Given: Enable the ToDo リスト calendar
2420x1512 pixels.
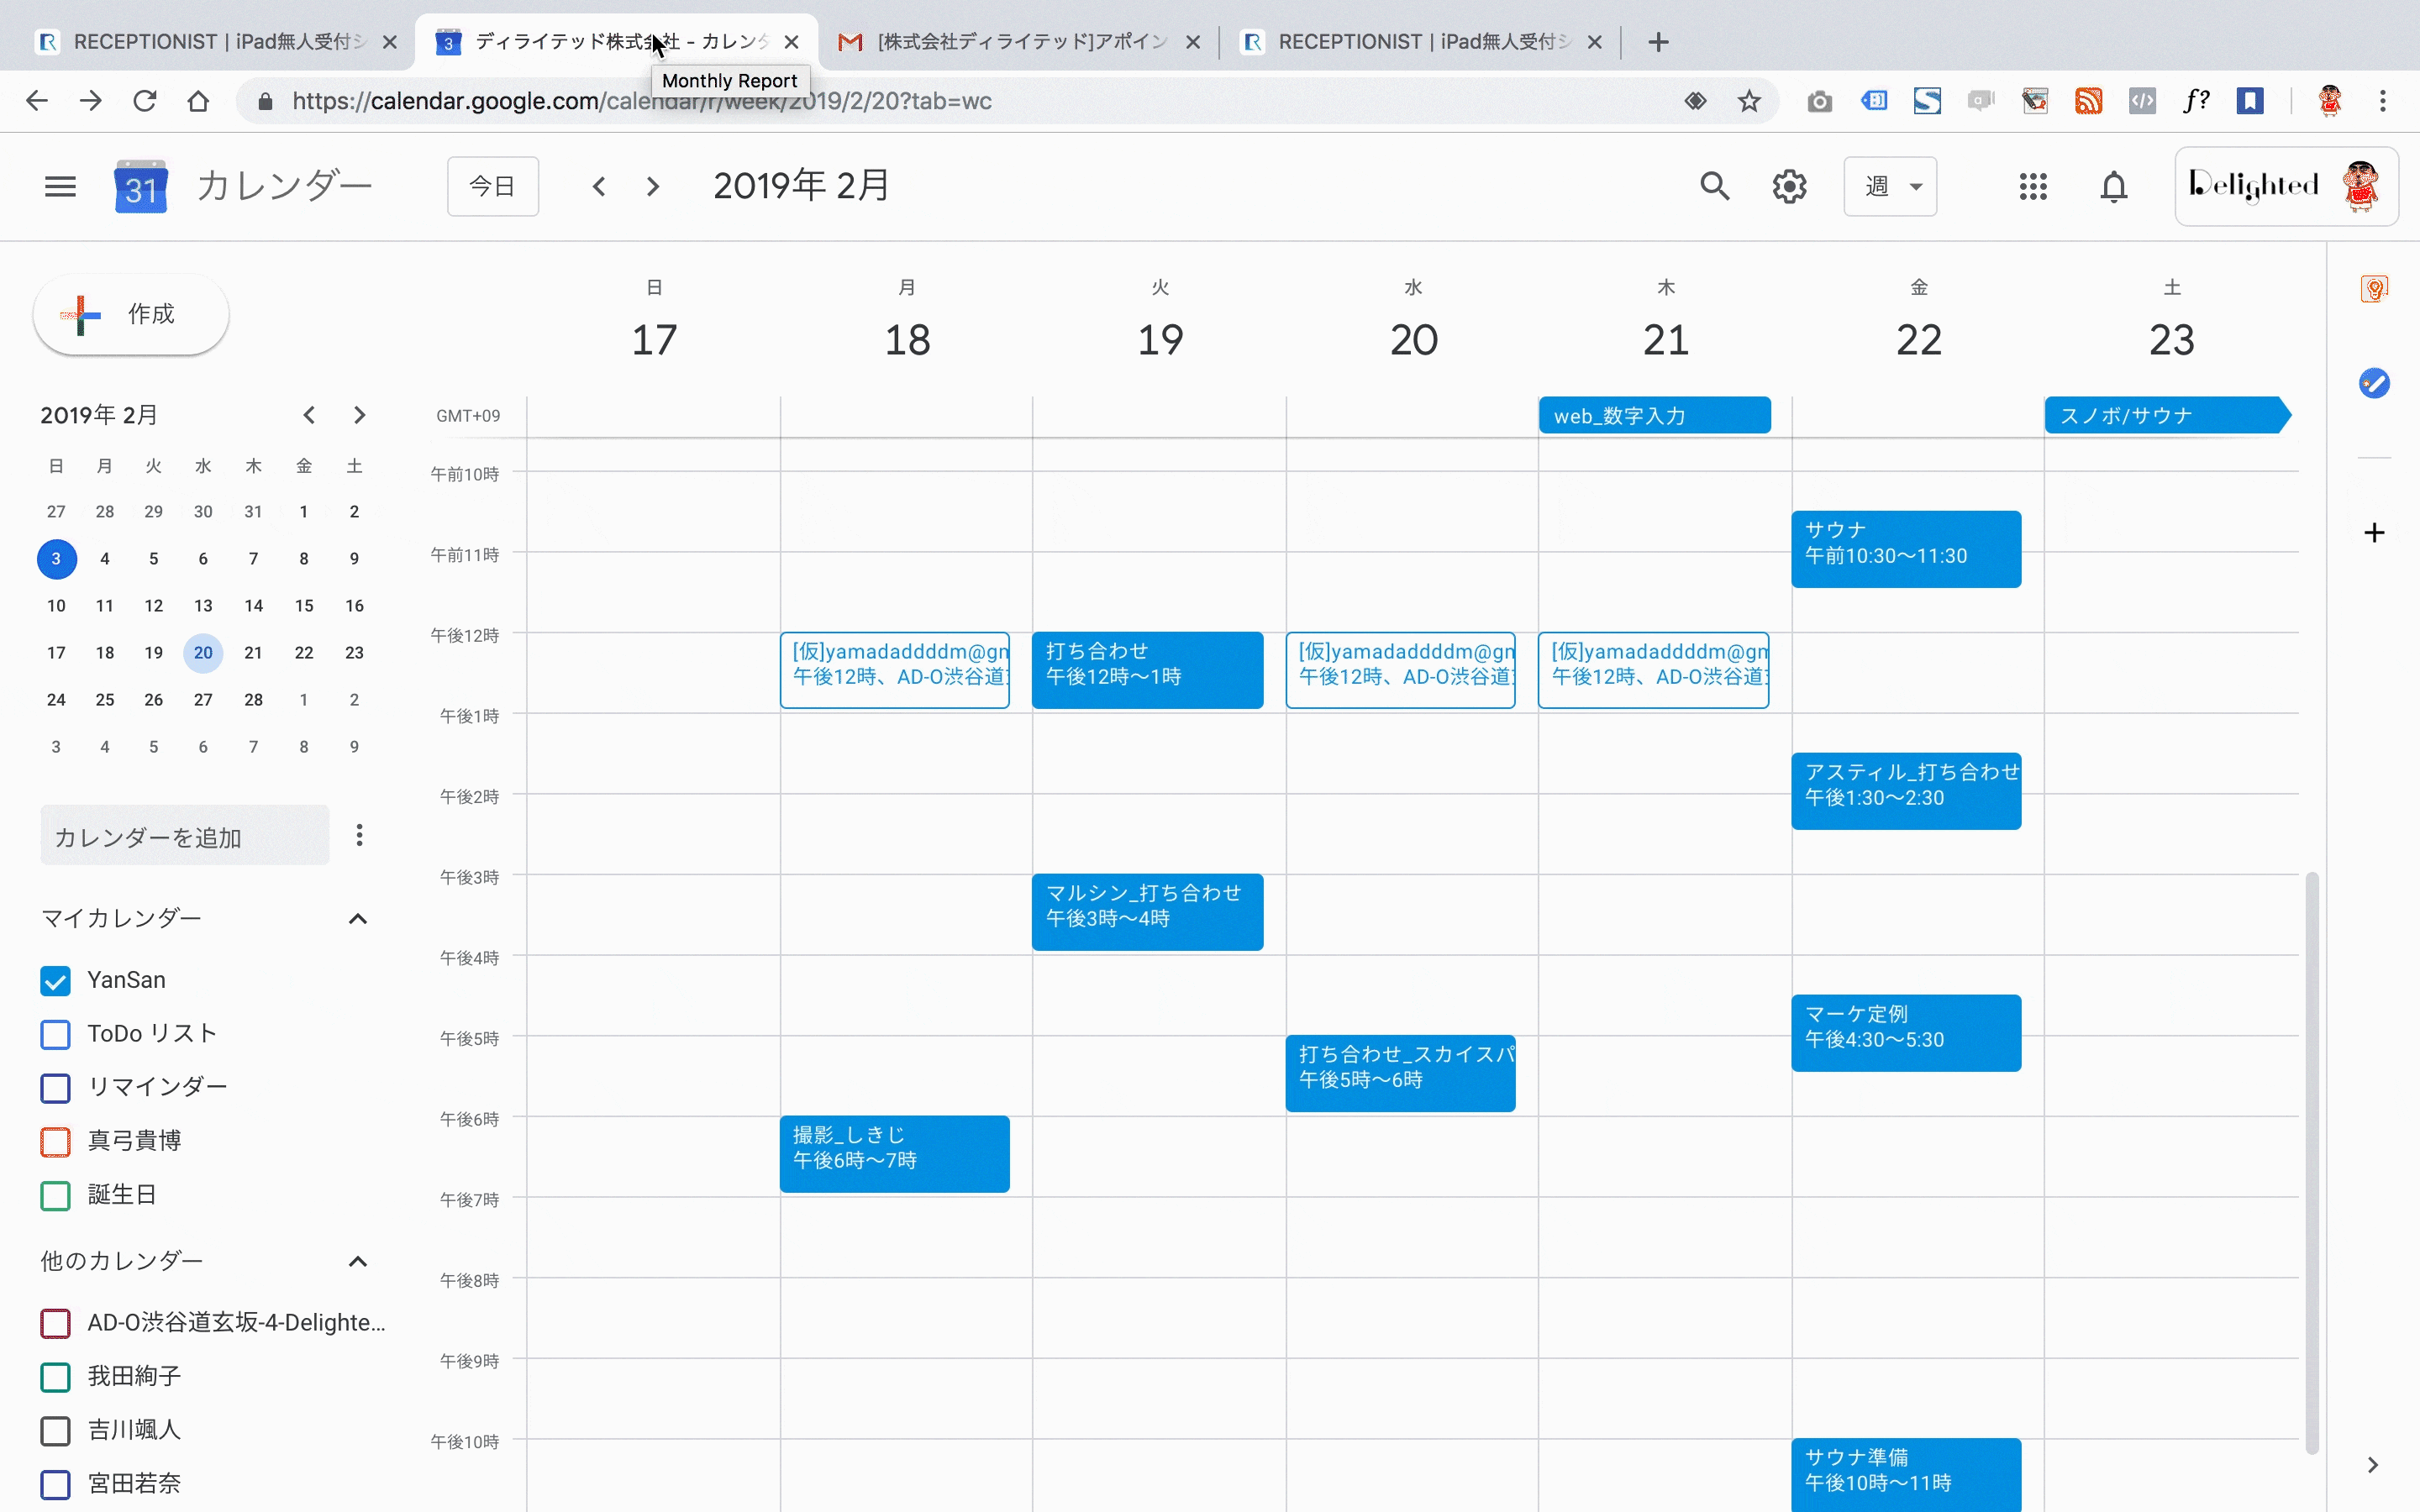Looking at the screenshot, I should 56,1034.
